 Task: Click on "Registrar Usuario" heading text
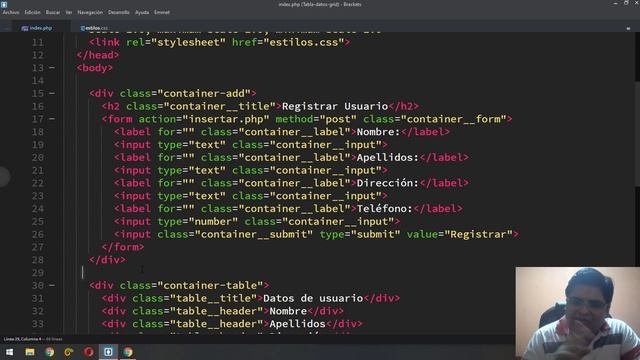click(x=335, y=106)
